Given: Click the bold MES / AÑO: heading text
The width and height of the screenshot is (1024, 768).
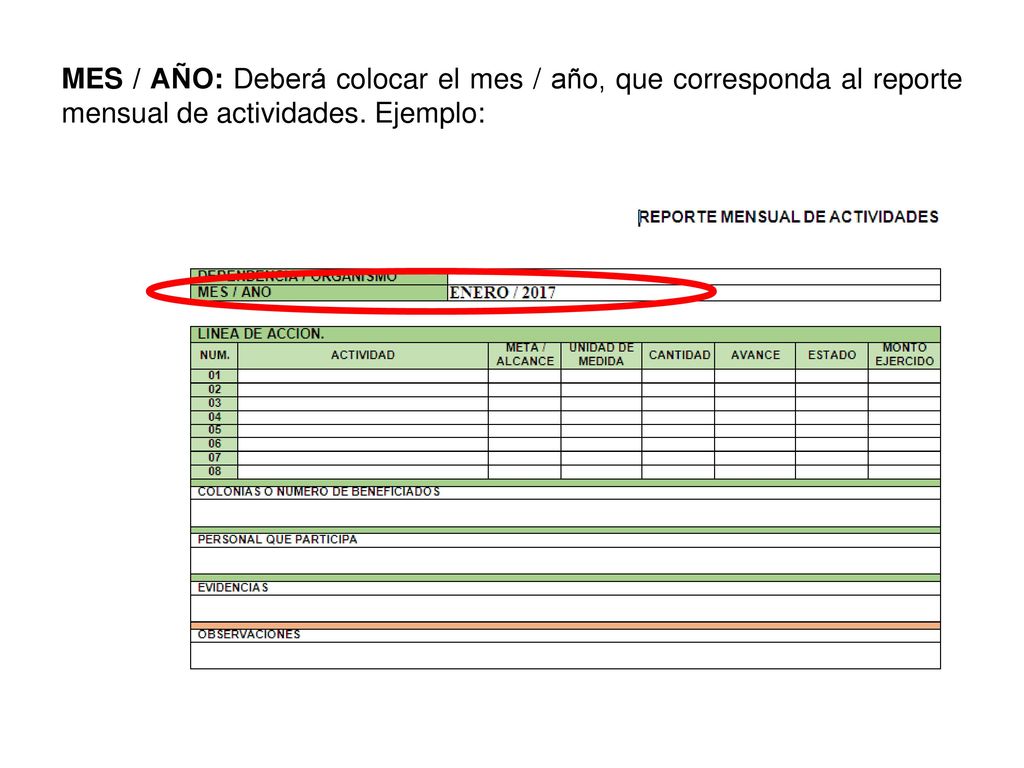Looking at the screenshot, I should [142, 79].
